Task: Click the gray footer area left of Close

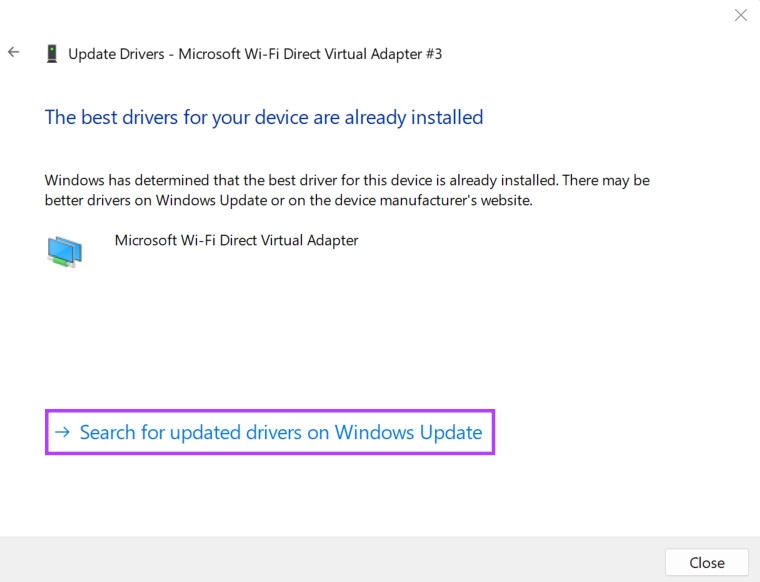Action: pyautogui.click(x=330, y=560)
